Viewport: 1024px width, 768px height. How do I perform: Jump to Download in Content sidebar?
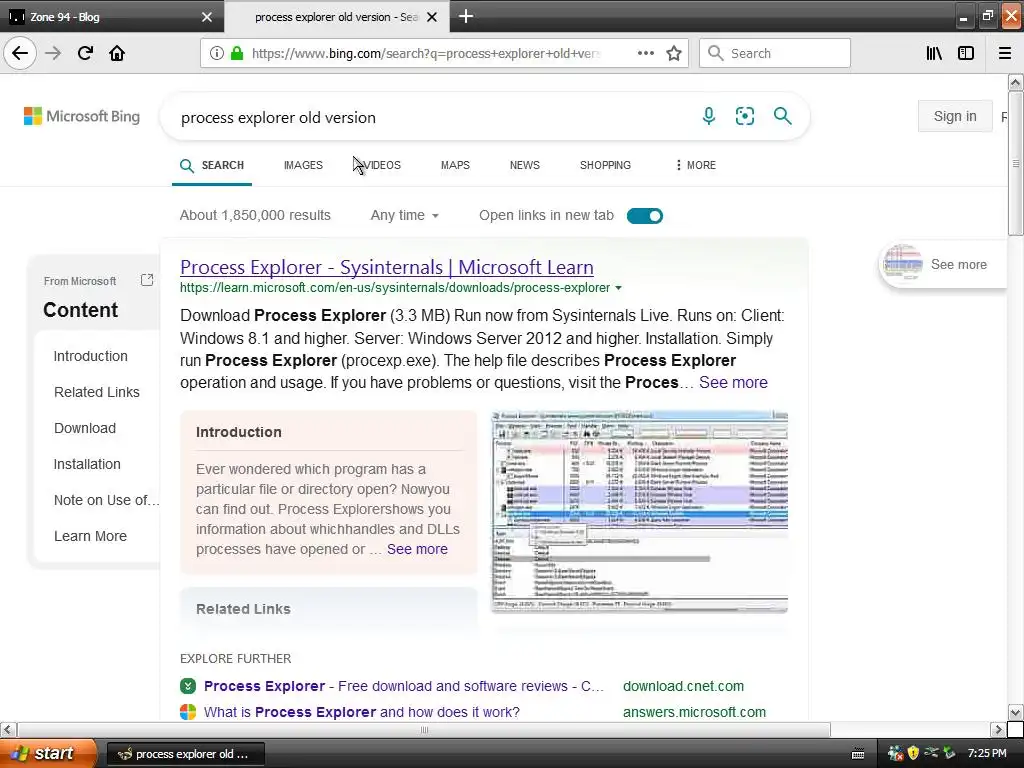(85, 428)
